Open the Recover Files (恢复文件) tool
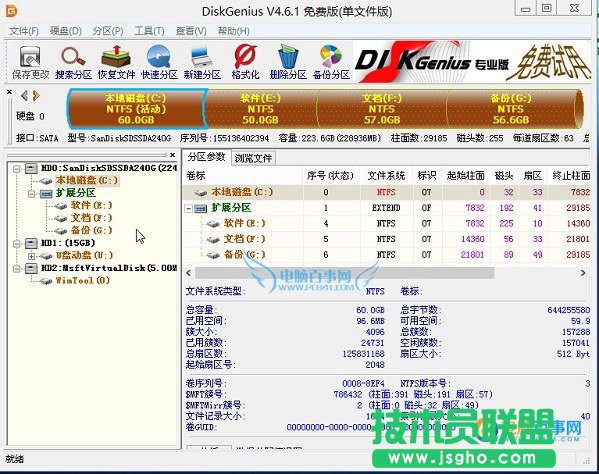 tap(116, 62)
